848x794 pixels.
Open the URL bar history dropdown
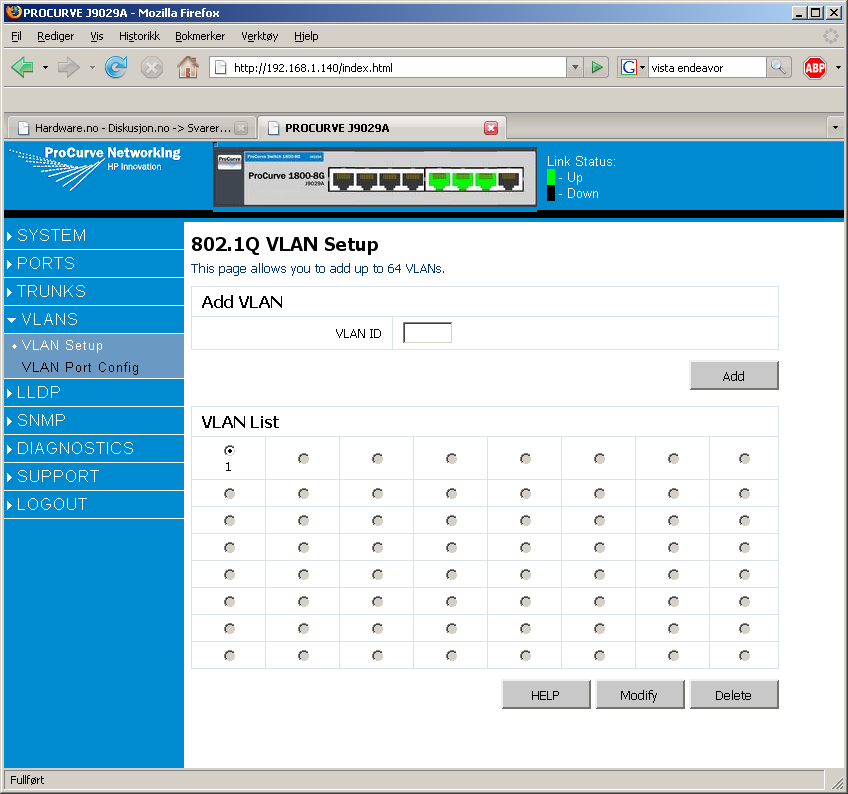tap(575, 68)
